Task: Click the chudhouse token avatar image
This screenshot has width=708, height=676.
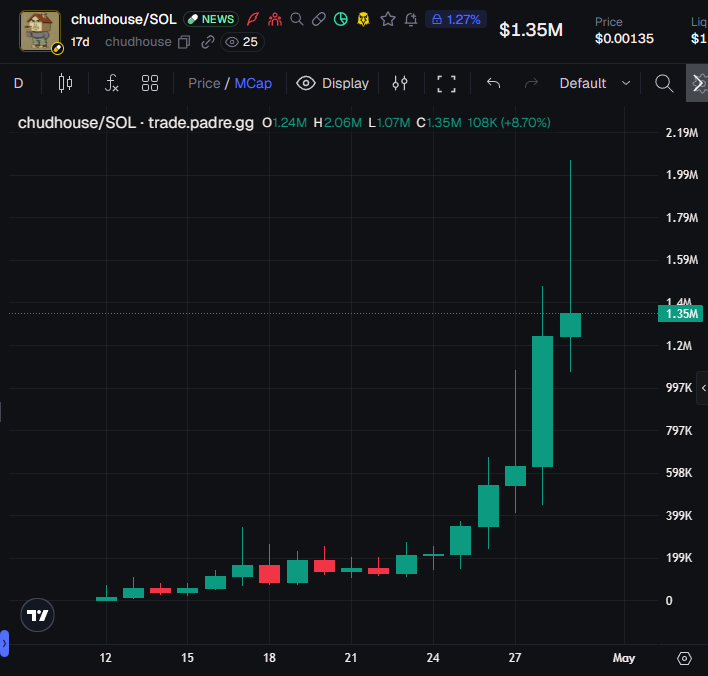Action: click(40, 31)
